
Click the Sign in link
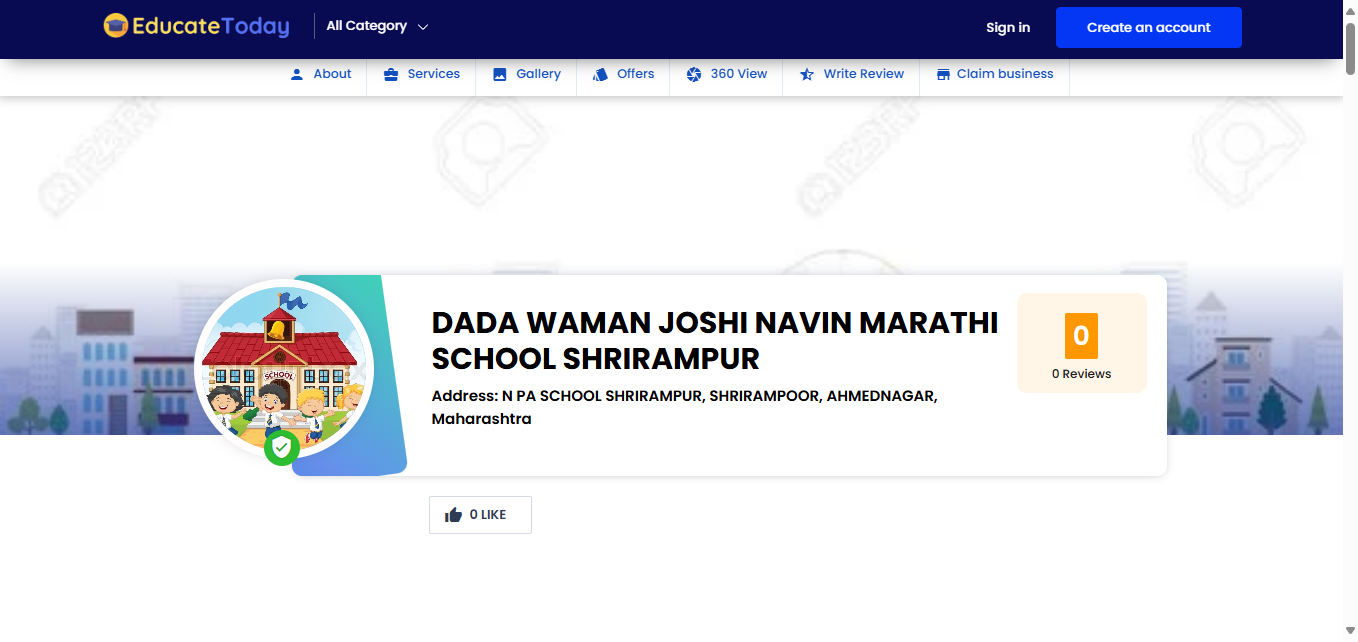tap(1008, 27)
